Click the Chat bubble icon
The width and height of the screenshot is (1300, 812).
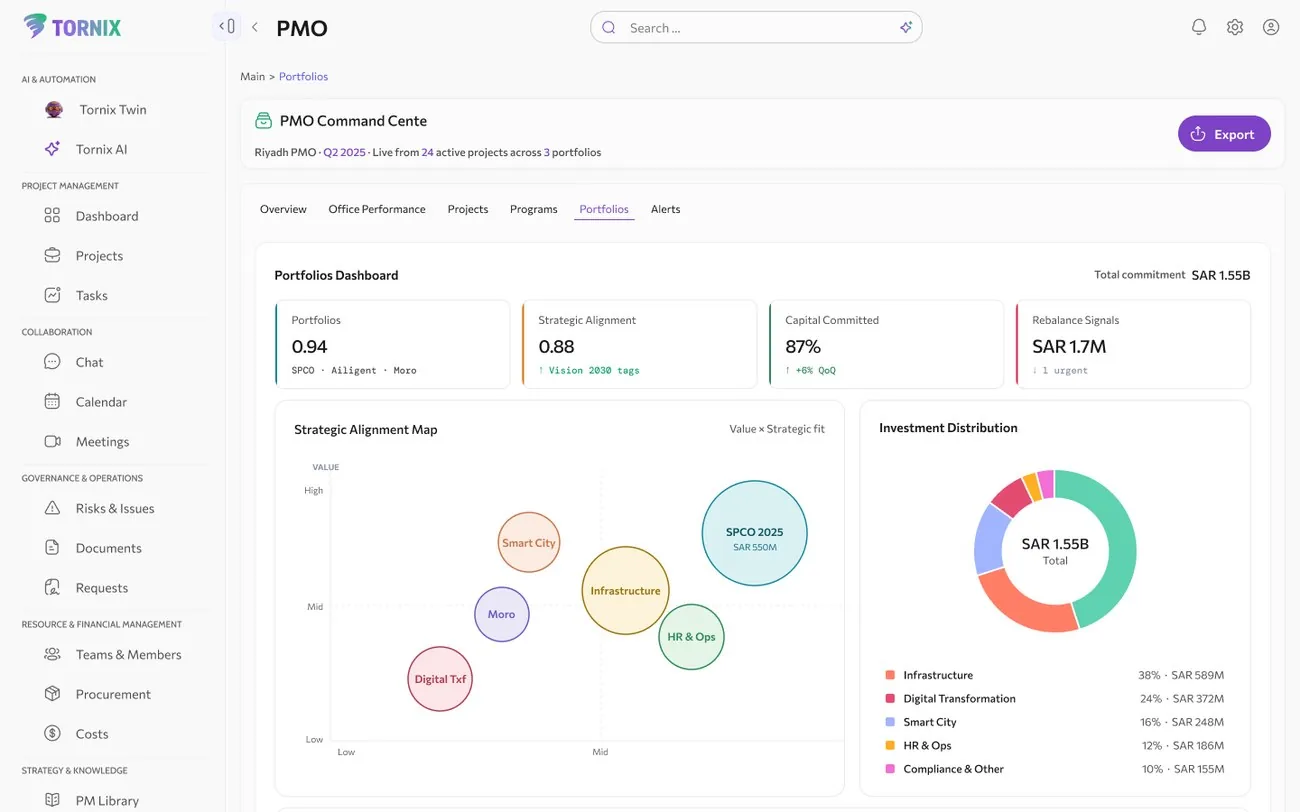point(53,362)
